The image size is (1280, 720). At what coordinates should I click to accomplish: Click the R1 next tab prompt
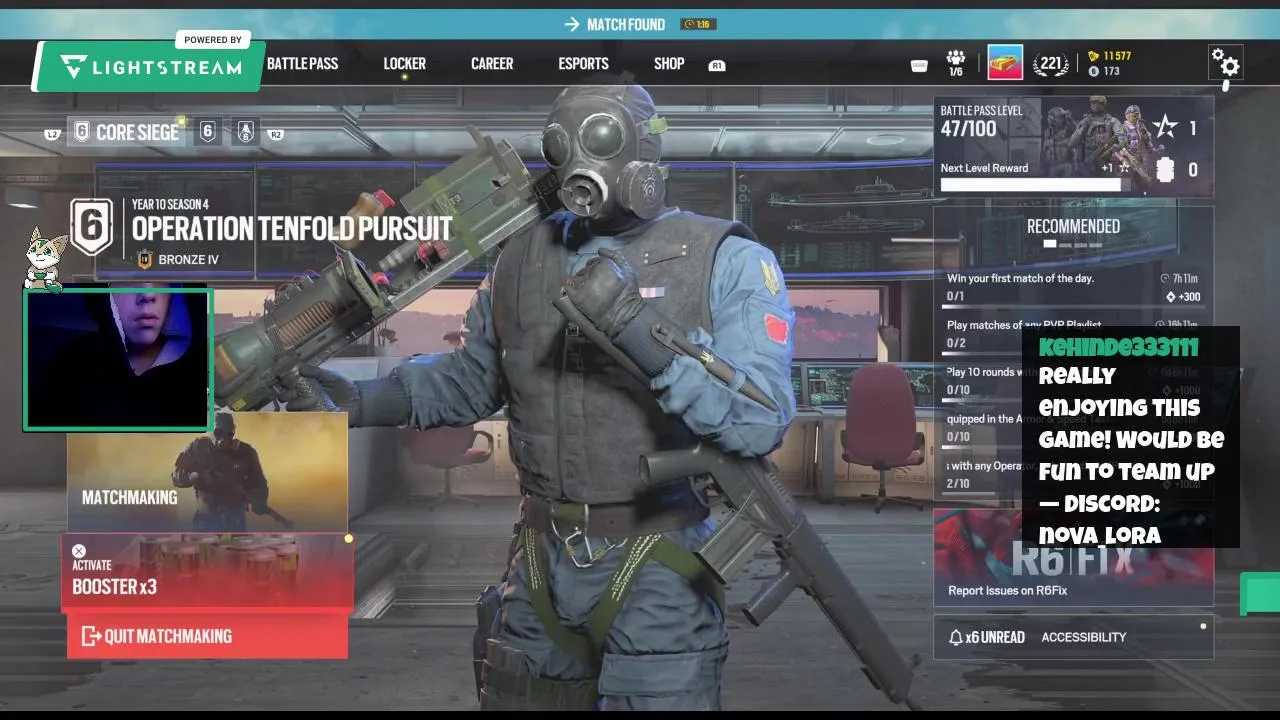click(716, 66)
